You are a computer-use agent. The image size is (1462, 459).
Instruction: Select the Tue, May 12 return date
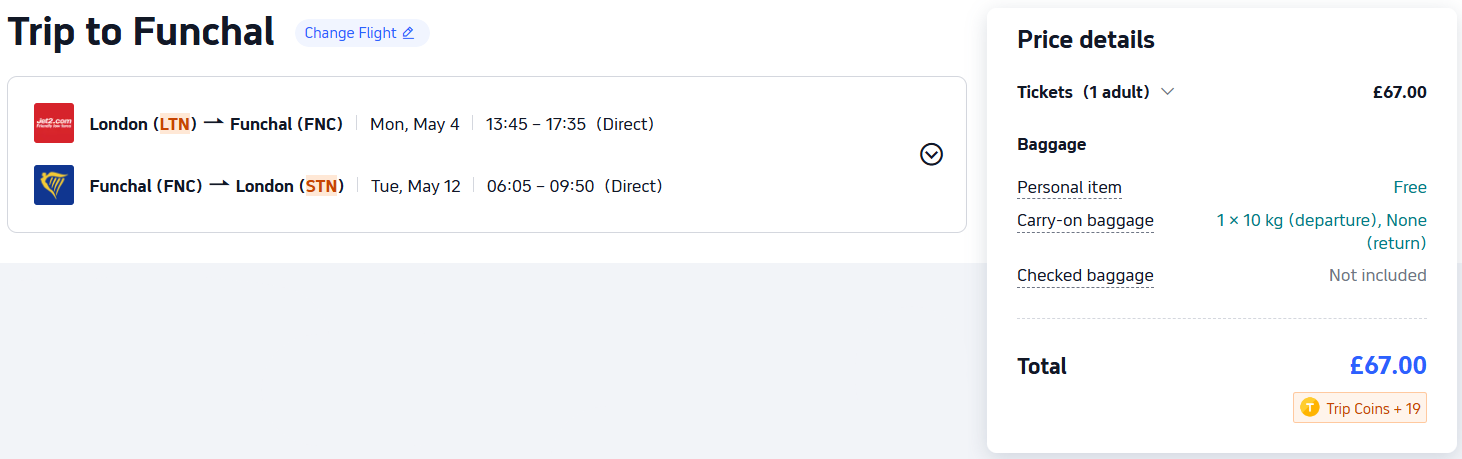(x=416, y=186)
